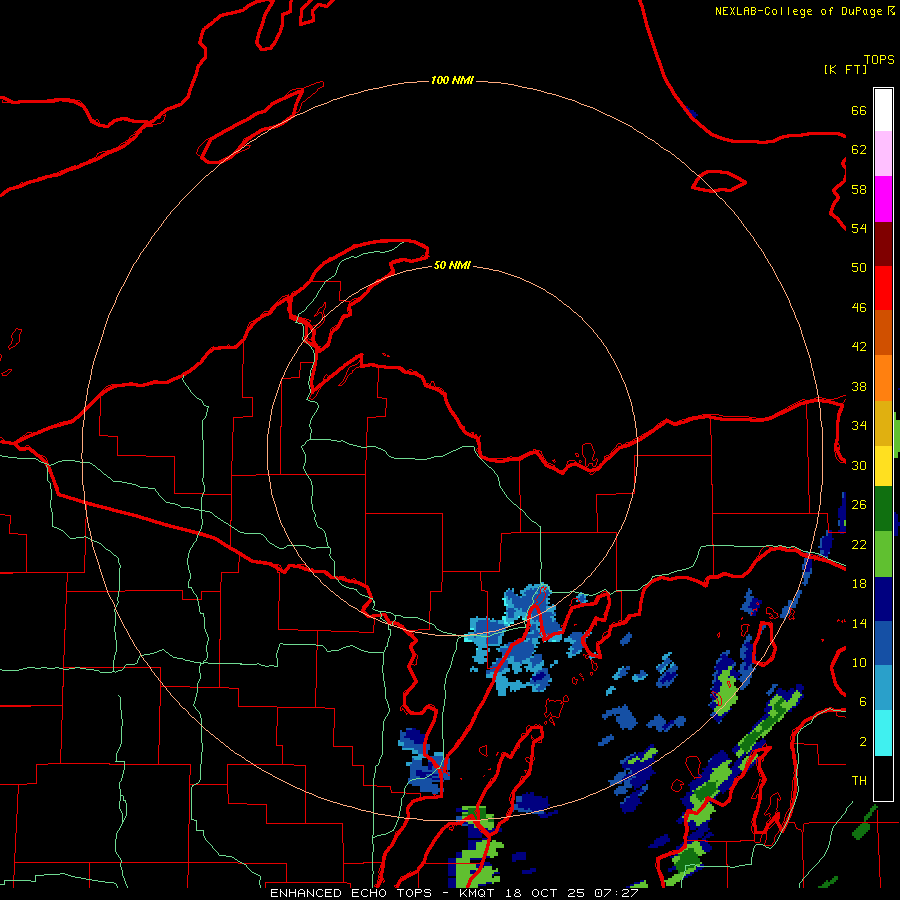
Task: Select the dark red 54 kft legend swatch
Action: 883,244
